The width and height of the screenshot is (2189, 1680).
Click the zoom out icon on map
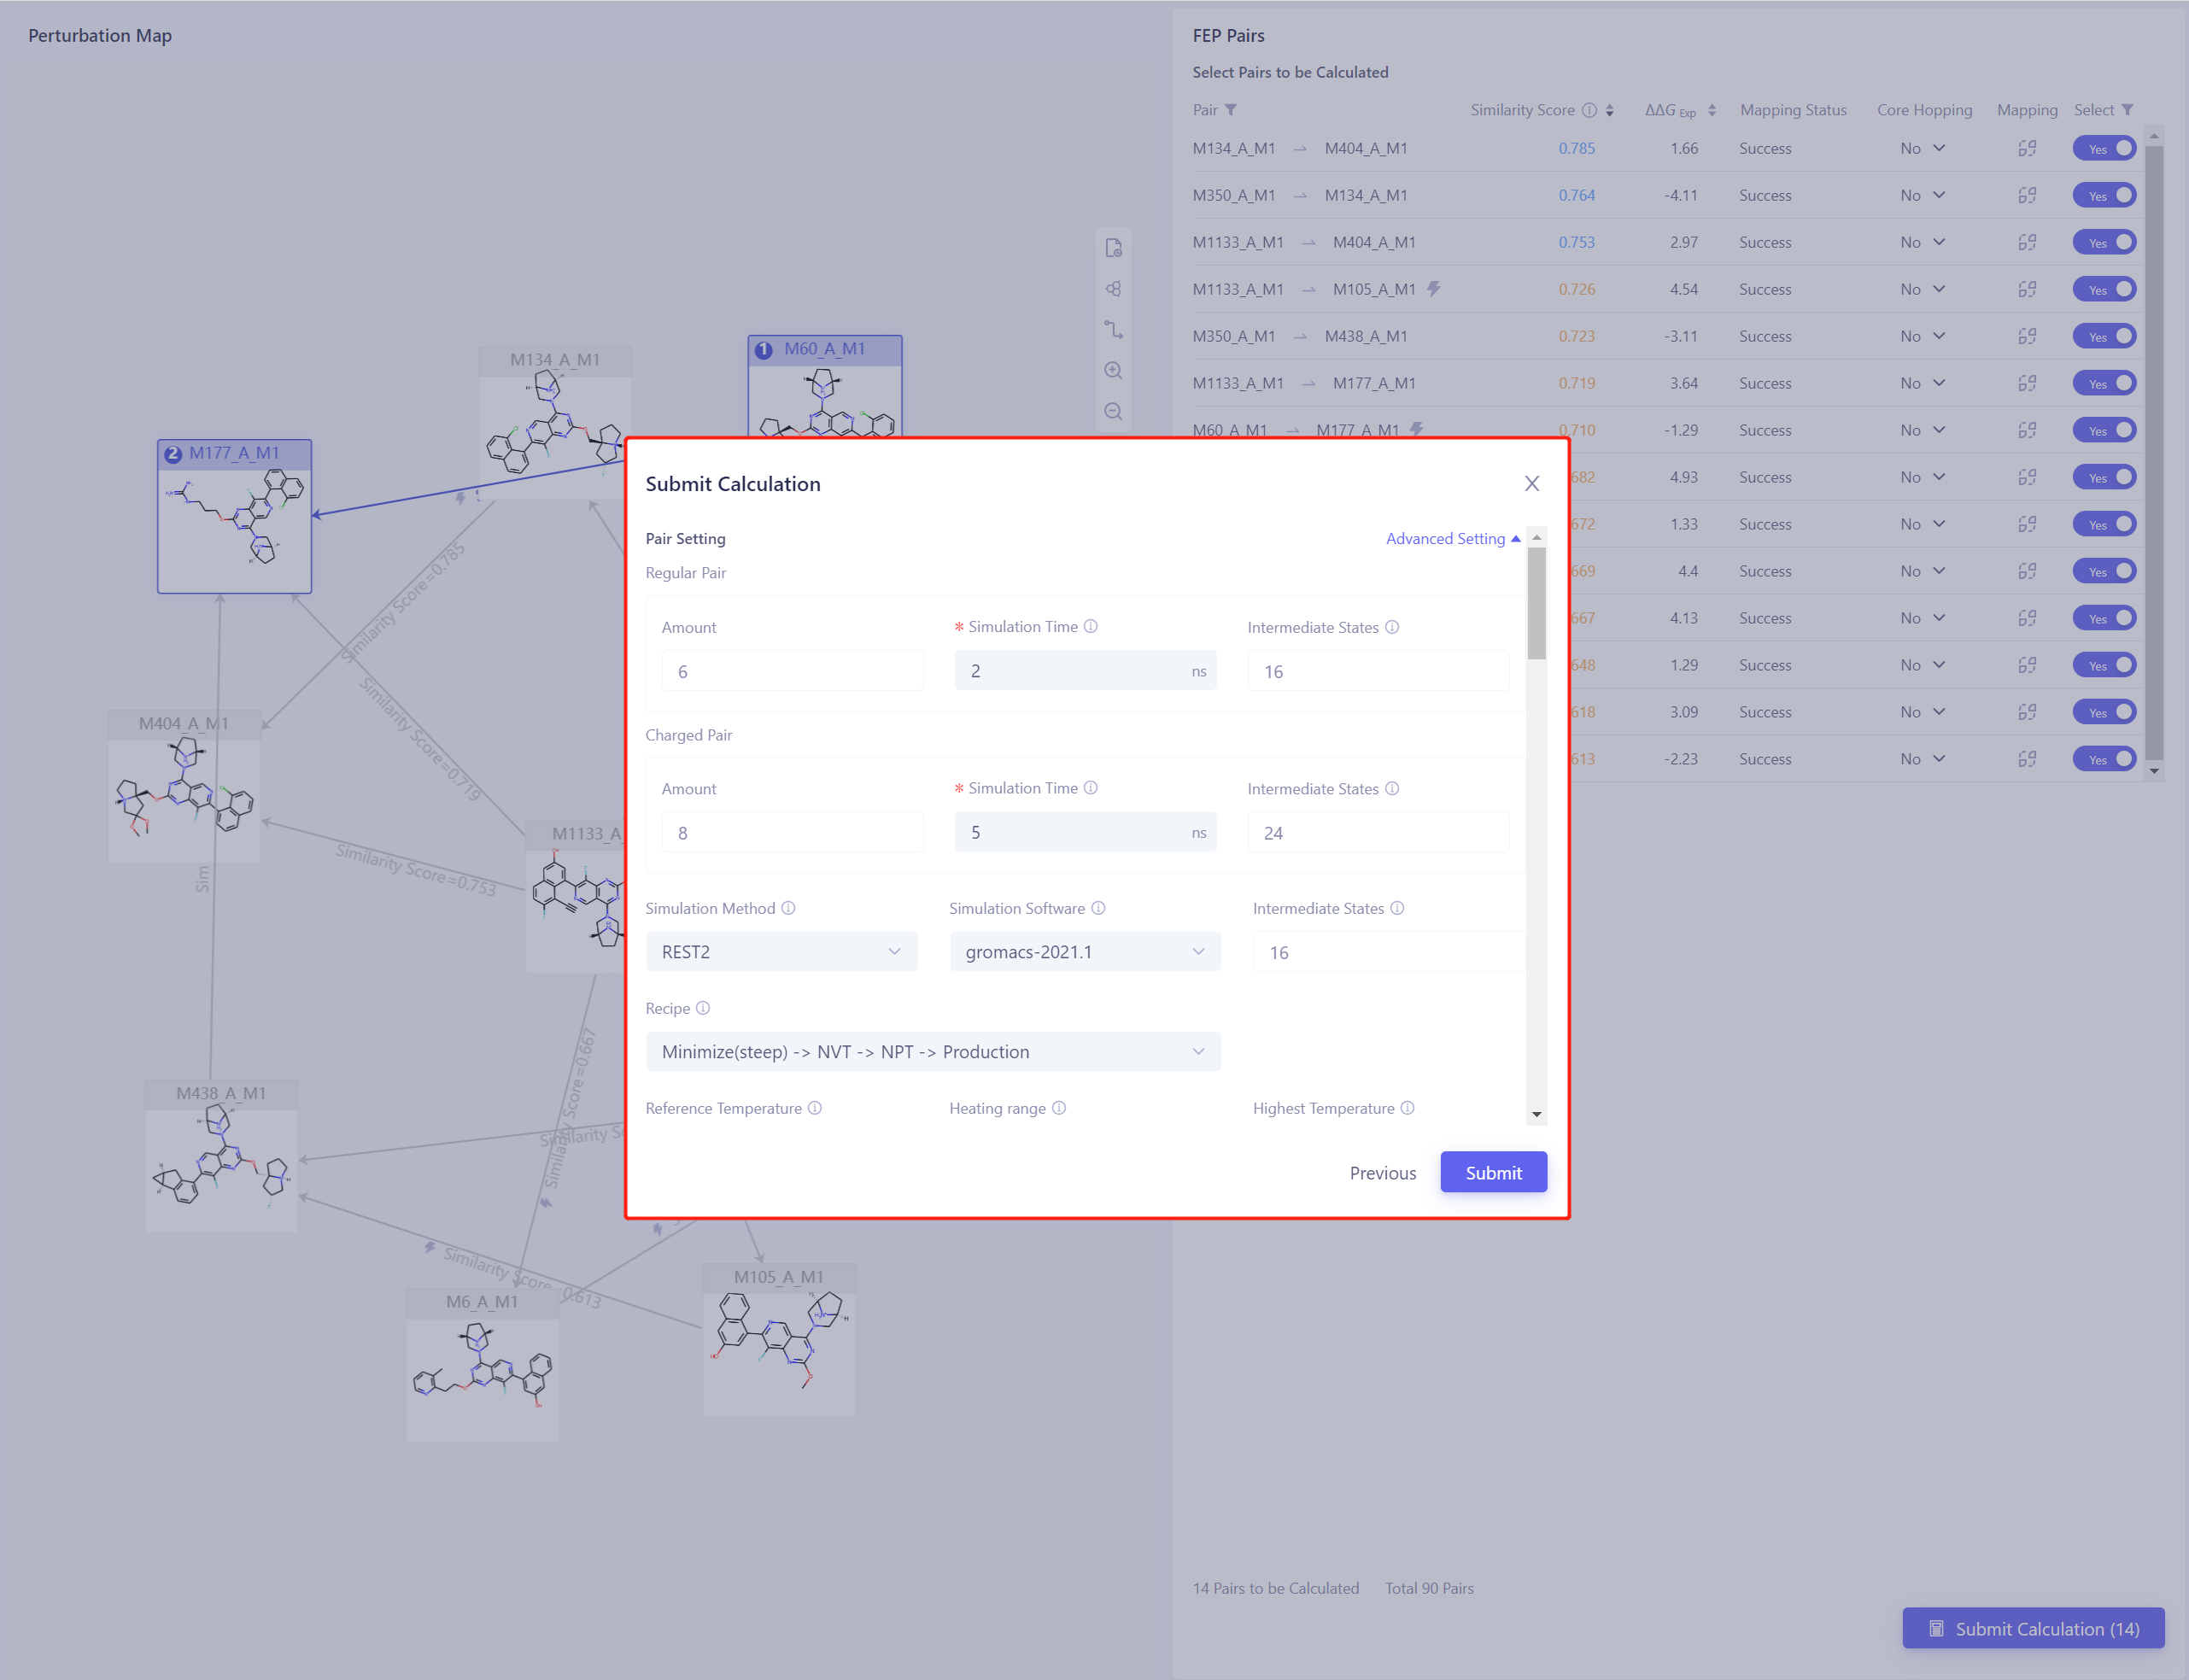1113,411
